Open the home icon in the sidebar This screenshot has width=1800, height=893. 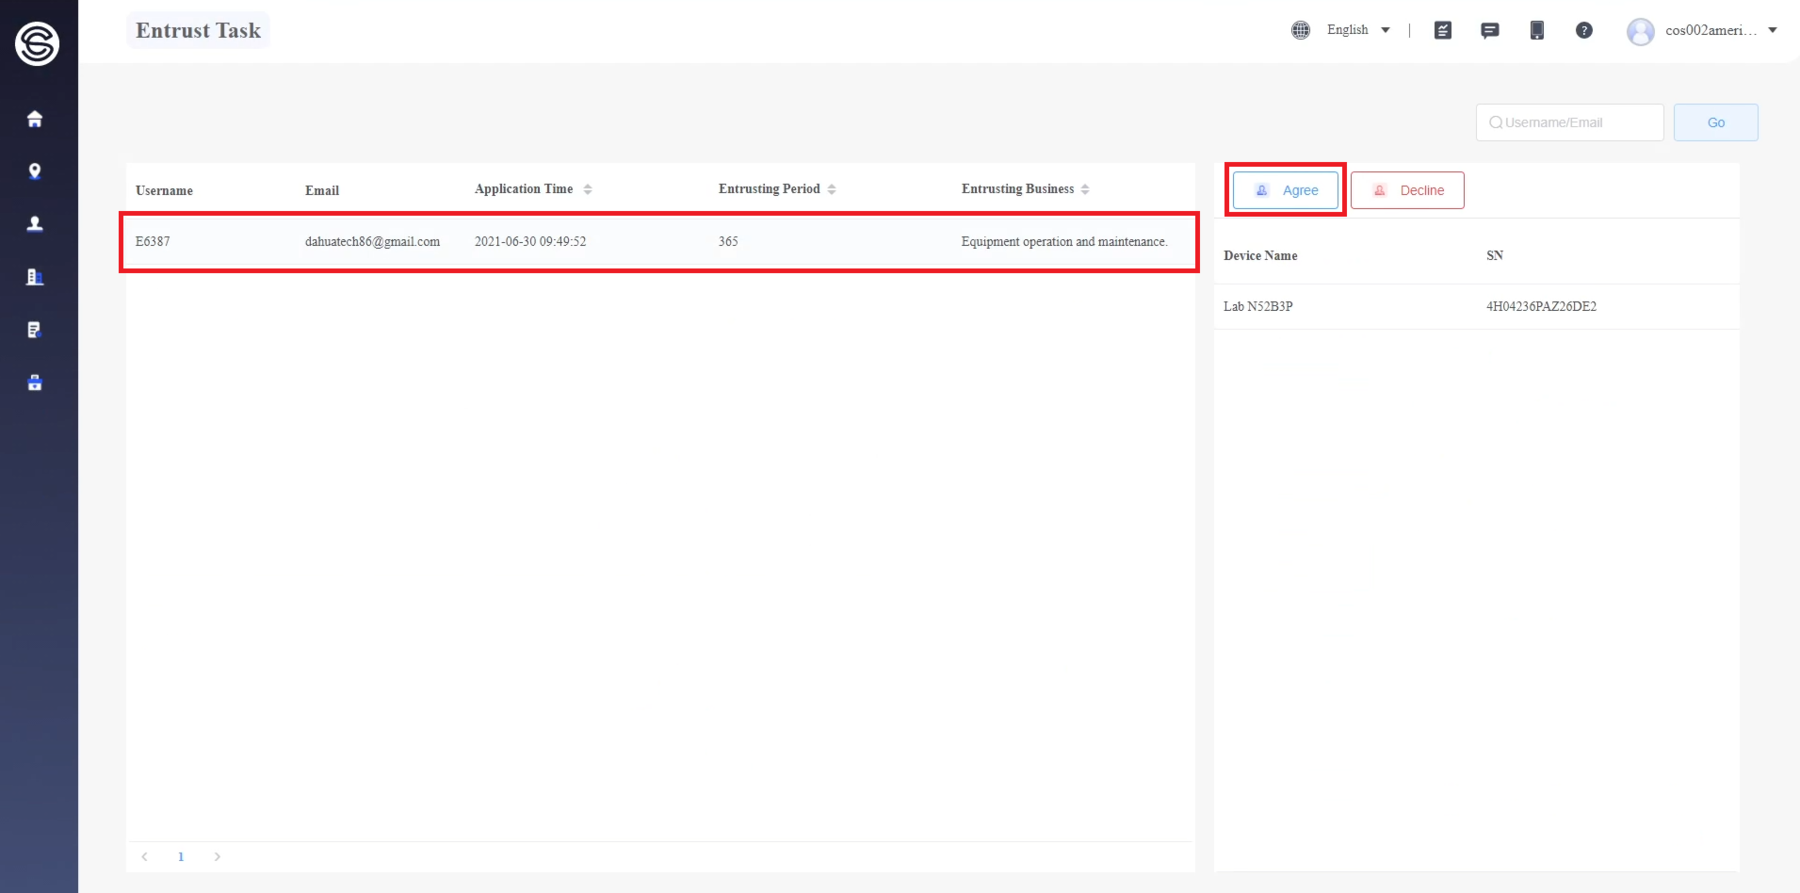click(x=35, y=119)
